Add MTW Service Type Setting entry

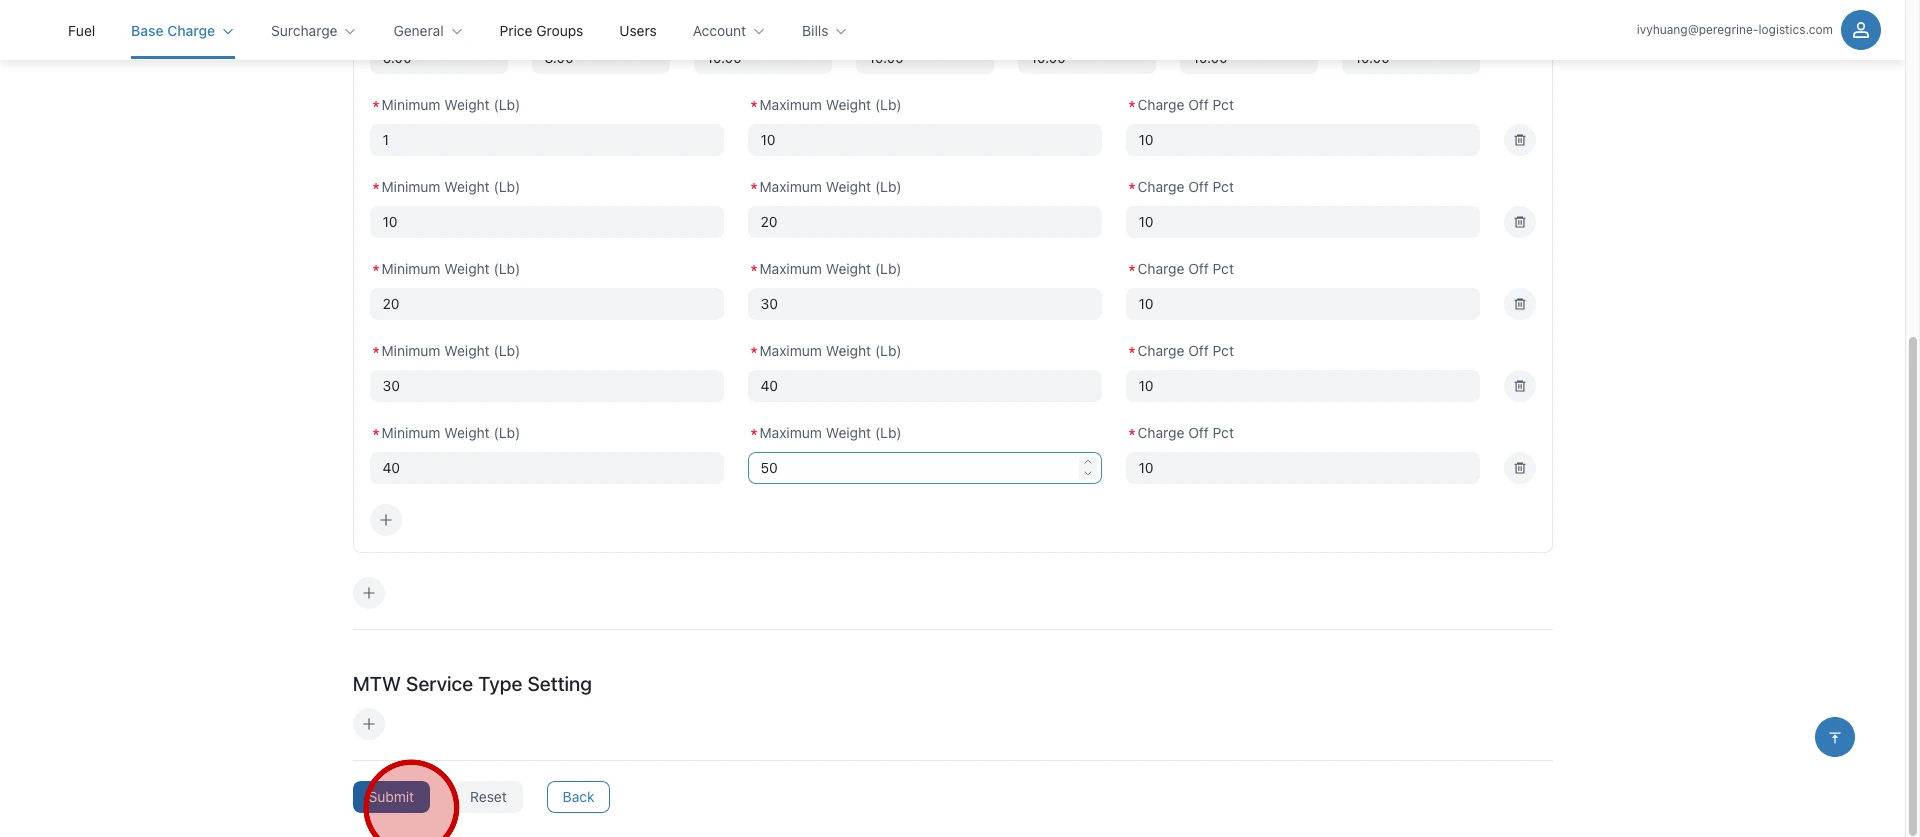[369, 724]
